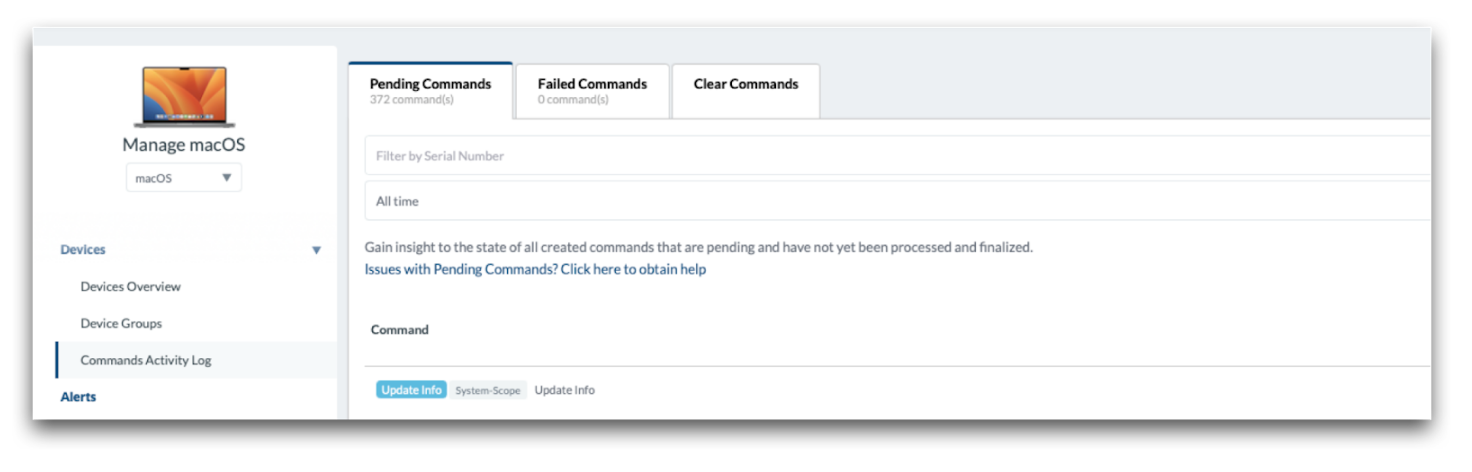The height and width of the screenshot is (472, 1472).
Task: Click the Pending Commands help link
Action: pos(535,269)
